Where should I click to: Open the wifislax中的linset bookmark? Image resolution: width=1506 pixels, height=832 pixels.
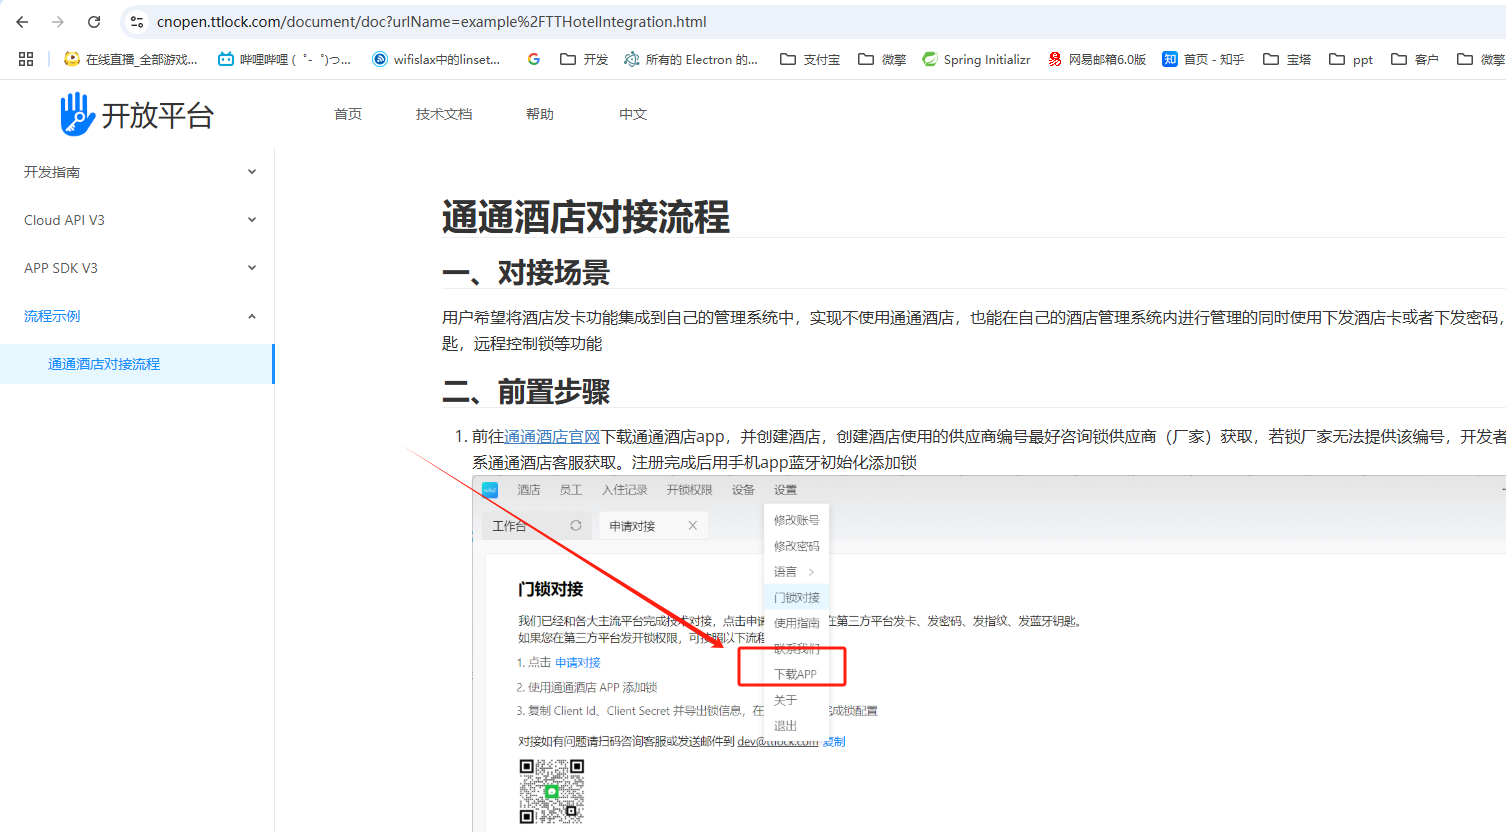point(436,59)
